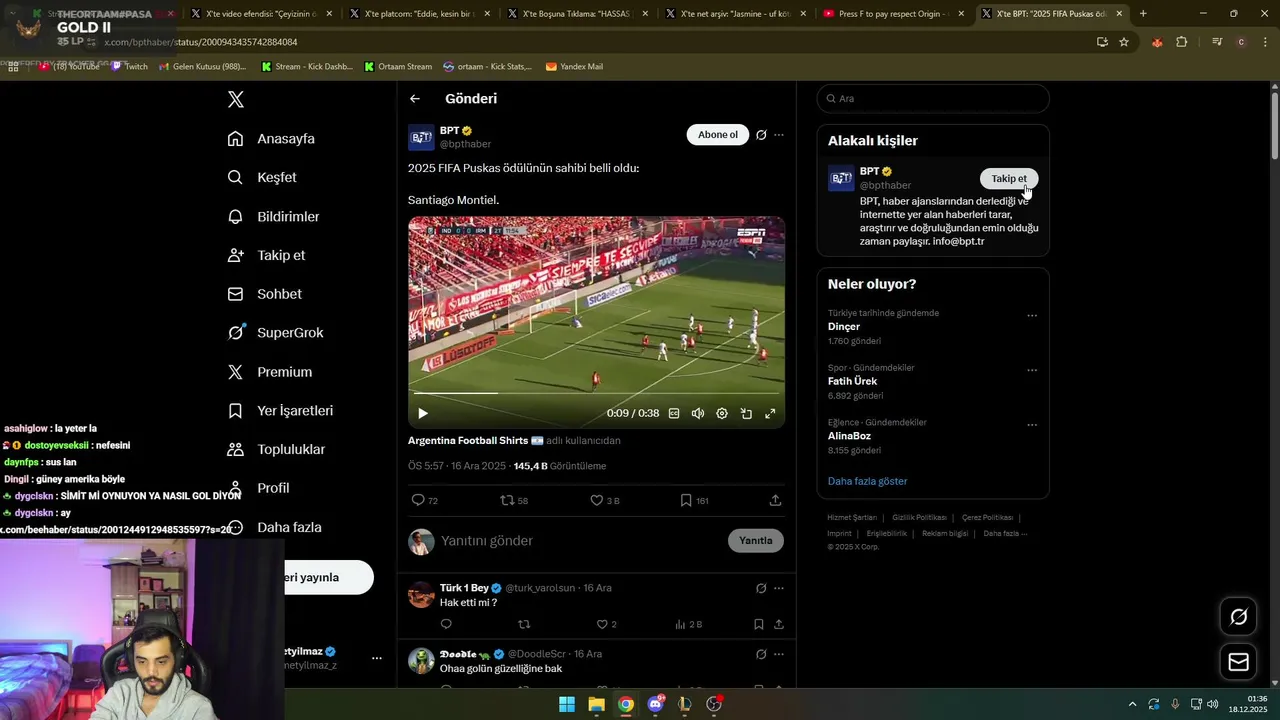Open Takip et in the sidebar
This screenshot has width=1280, height=720.
coord(266,255)
